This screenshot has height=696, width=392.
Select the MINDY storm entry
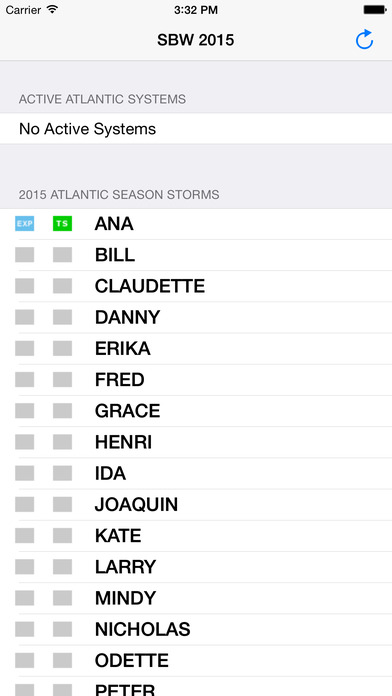coord(196,598)
